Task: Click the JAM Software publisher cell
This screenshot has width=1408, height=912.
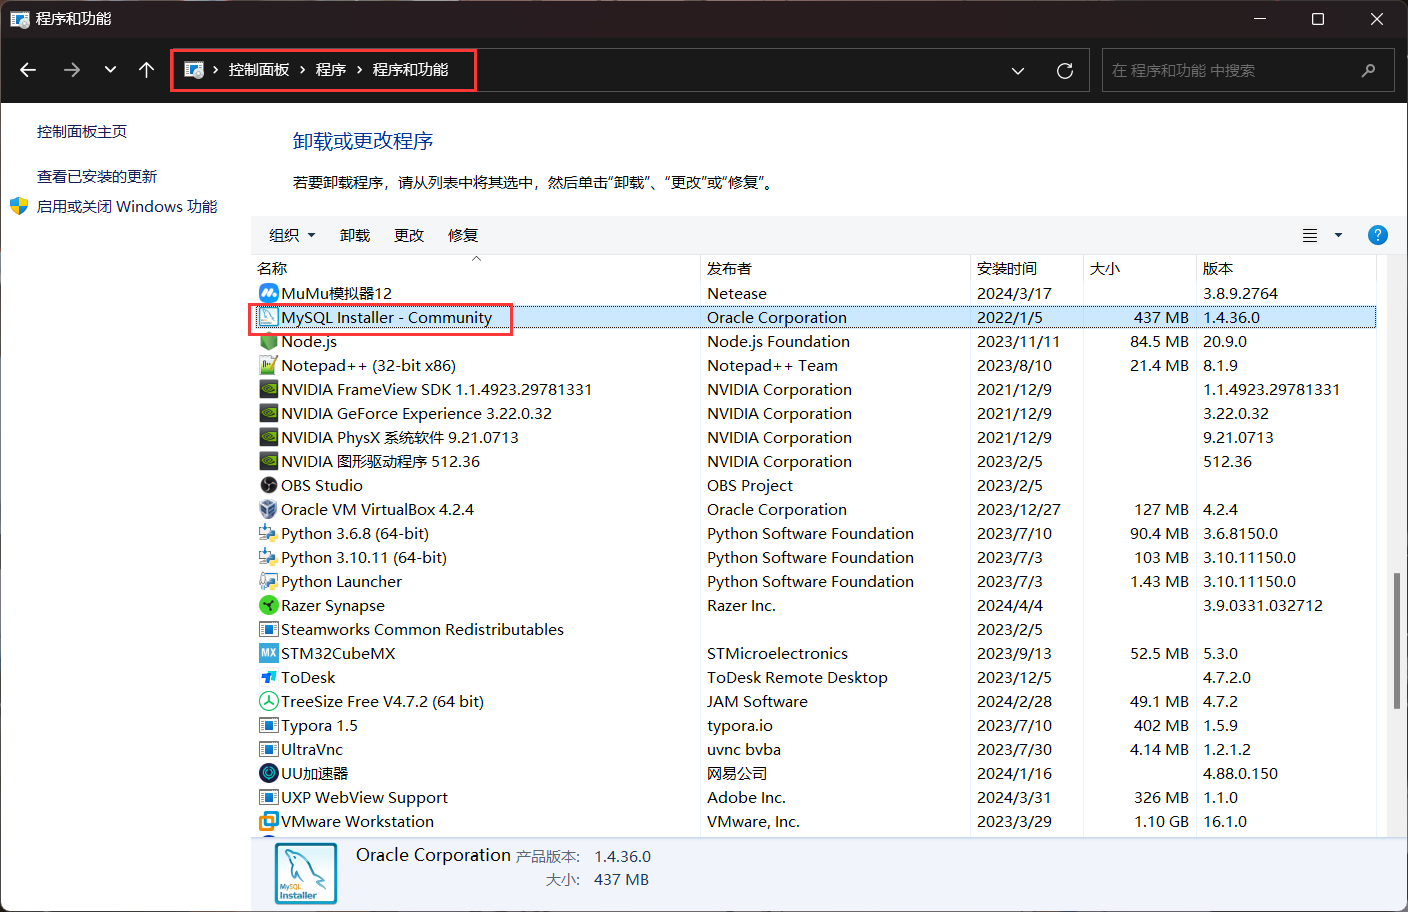Action: coord(757,702)
